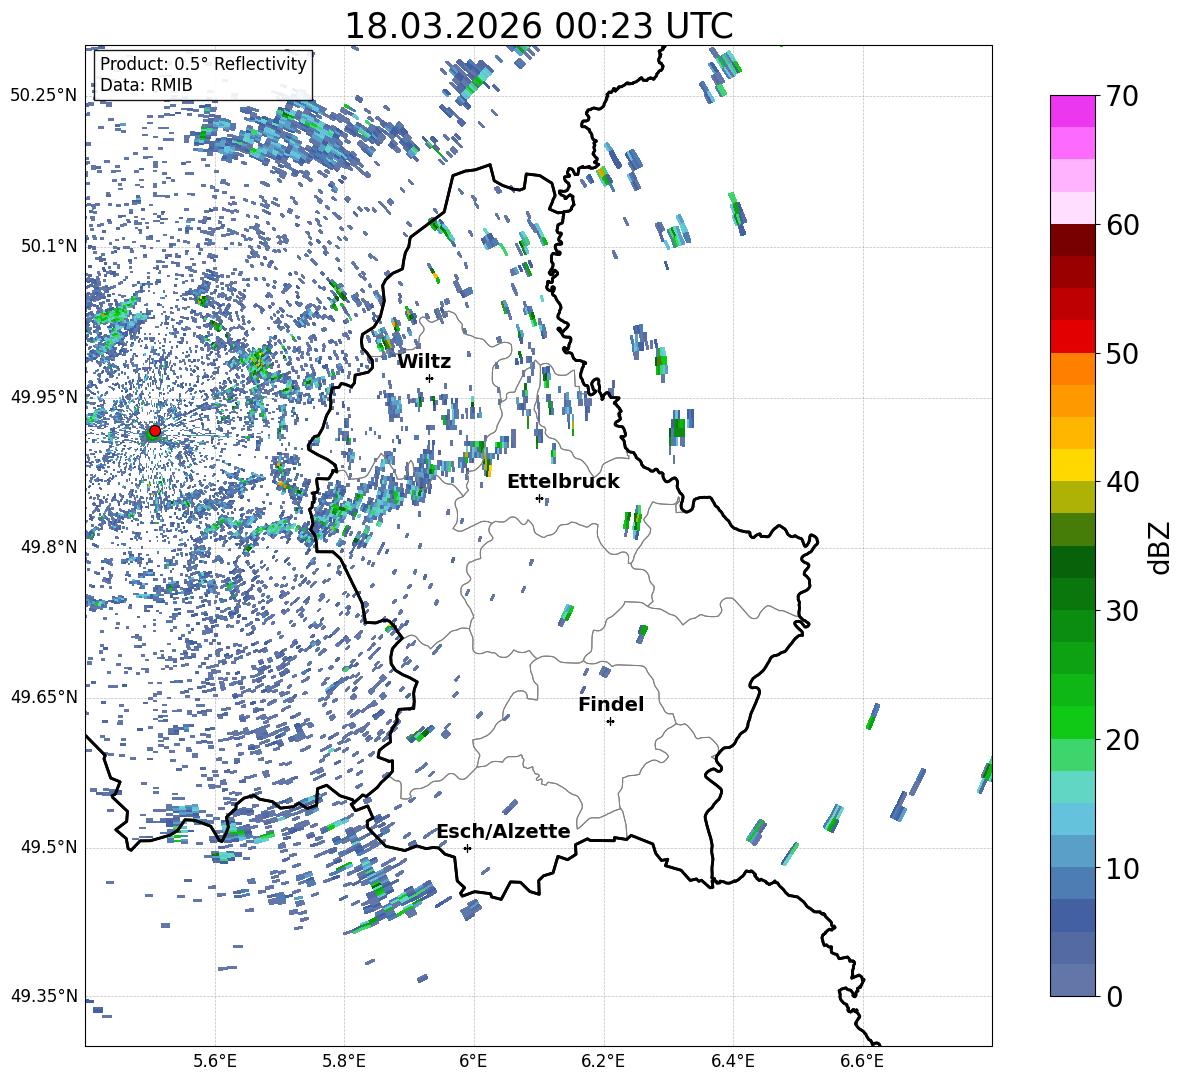
Task: Click the 49.35°N latitude tick label
Action: click(x=44, y=996)
